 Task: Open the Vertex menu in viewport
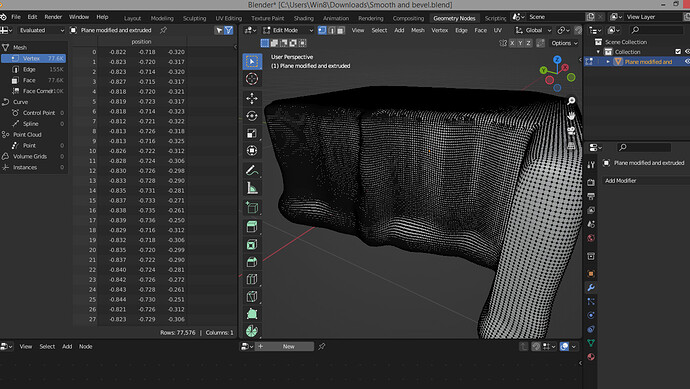tap(440, 30)
